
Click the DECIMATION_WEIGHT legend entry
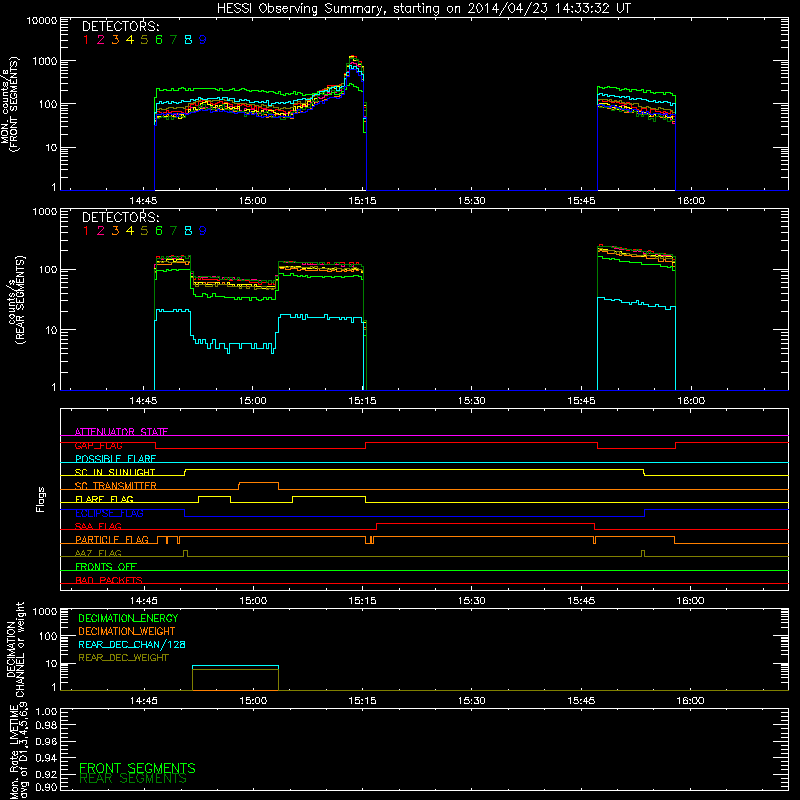[x=127, y=631]
